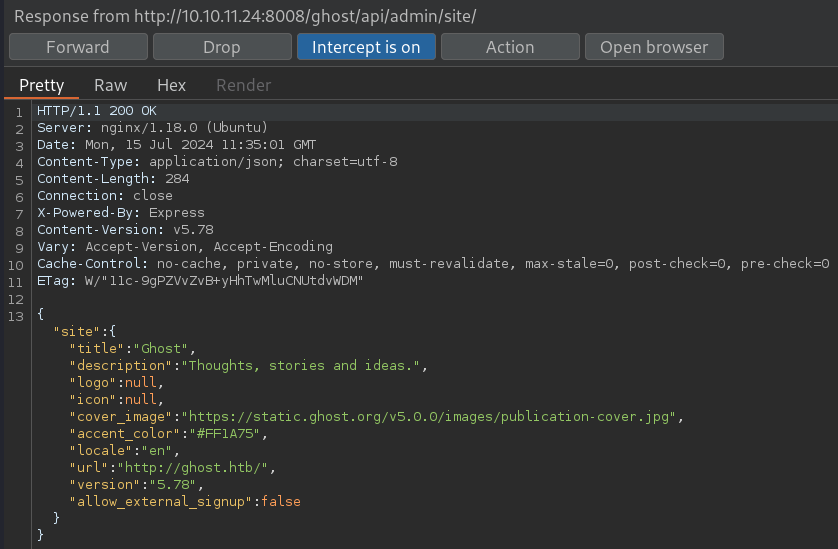Switch to the Hex tab
The height and width of the screenshot is (549, 838).
172,86
